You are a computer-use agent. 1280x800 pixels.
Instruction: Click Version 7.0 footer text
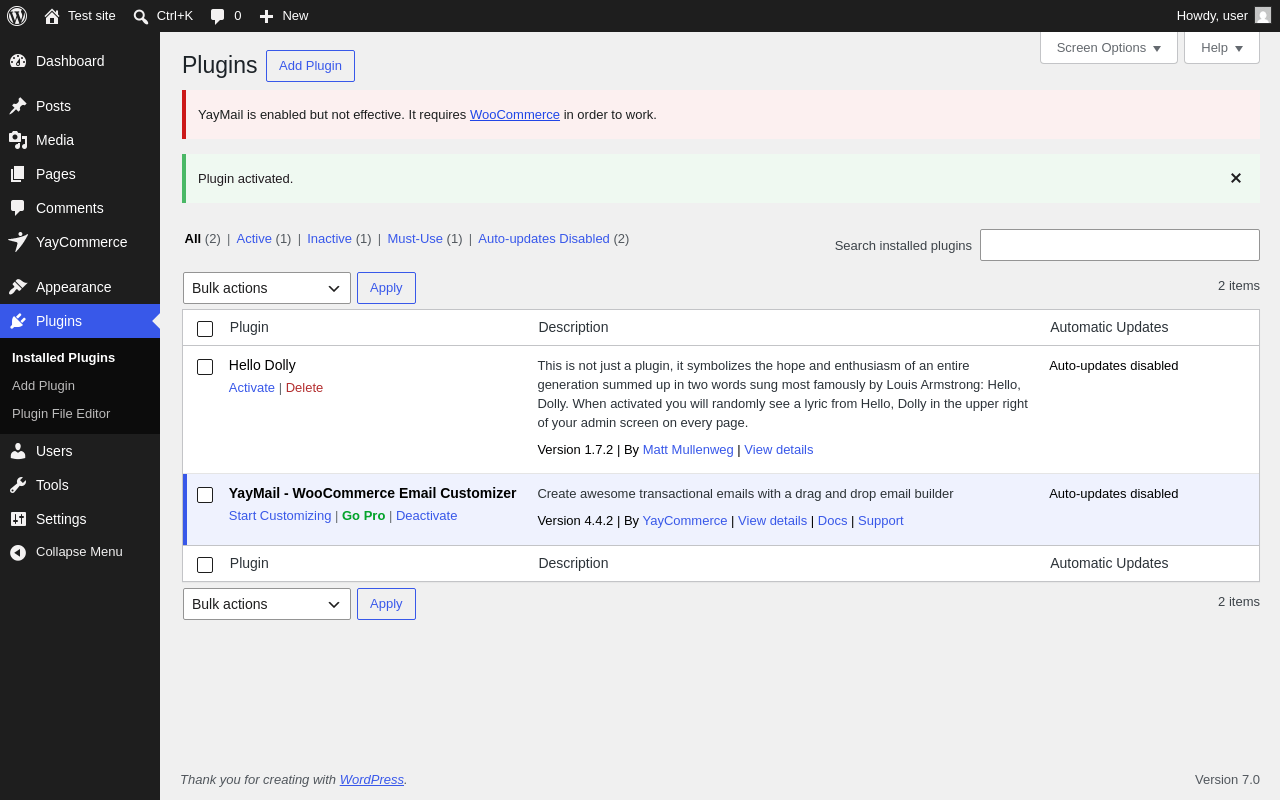click(1227, 779)
